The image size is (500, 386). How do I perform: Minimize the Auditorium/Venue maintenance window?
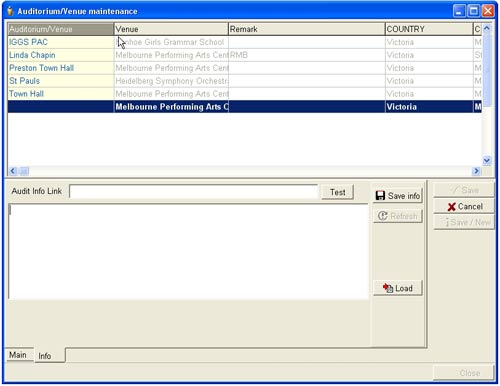click(x=459, y=11)
